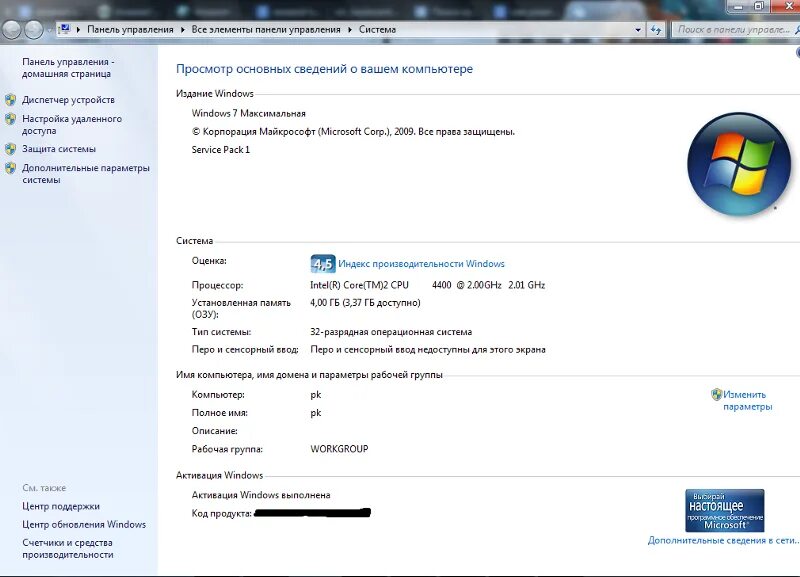The width and height of the screenshot is (800, 577).
Task: Click Активация Windows выполнена text
Action: [x=261, y=495]
